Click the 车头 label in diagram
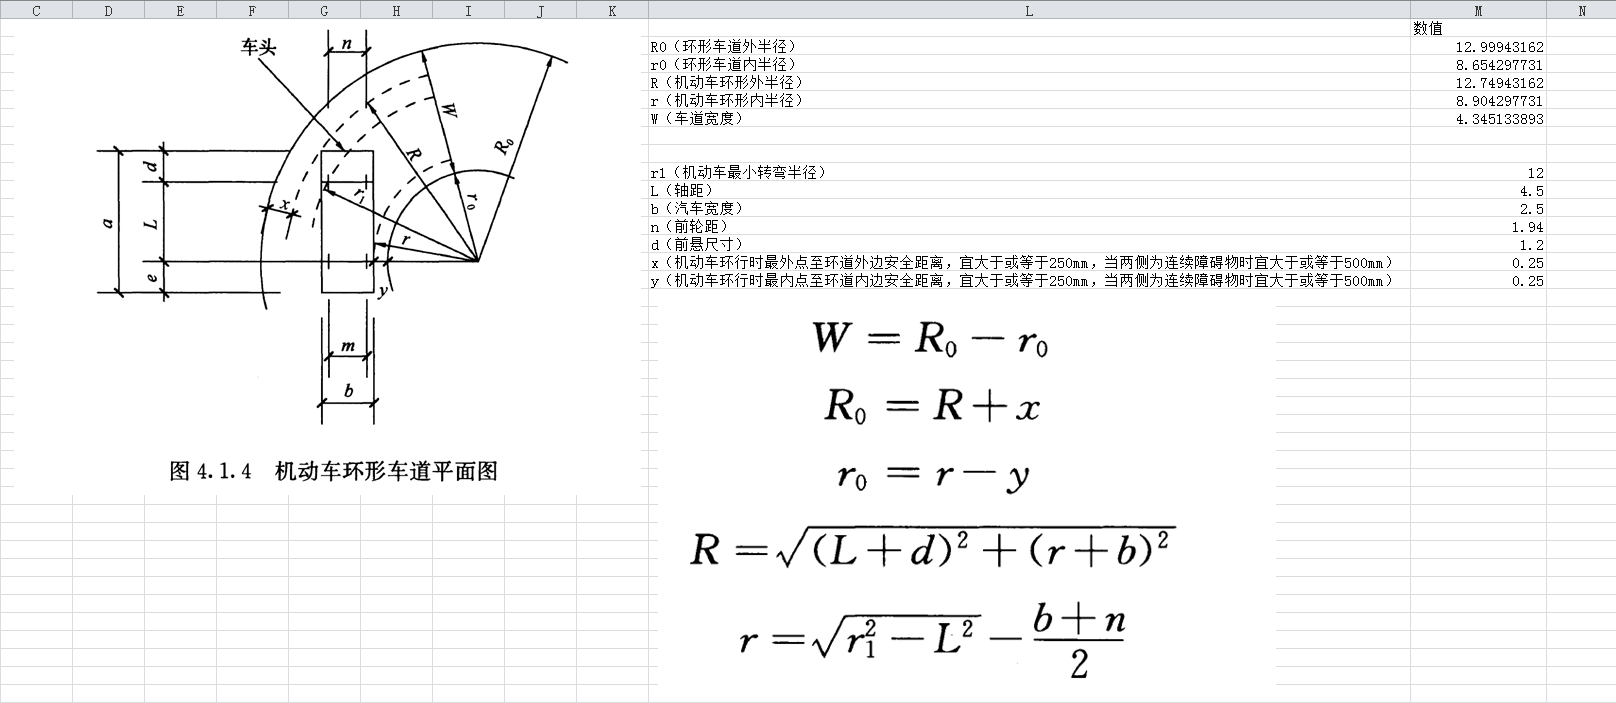The image size is (1616, 703). pyautogui.click(x=258, y=47)
